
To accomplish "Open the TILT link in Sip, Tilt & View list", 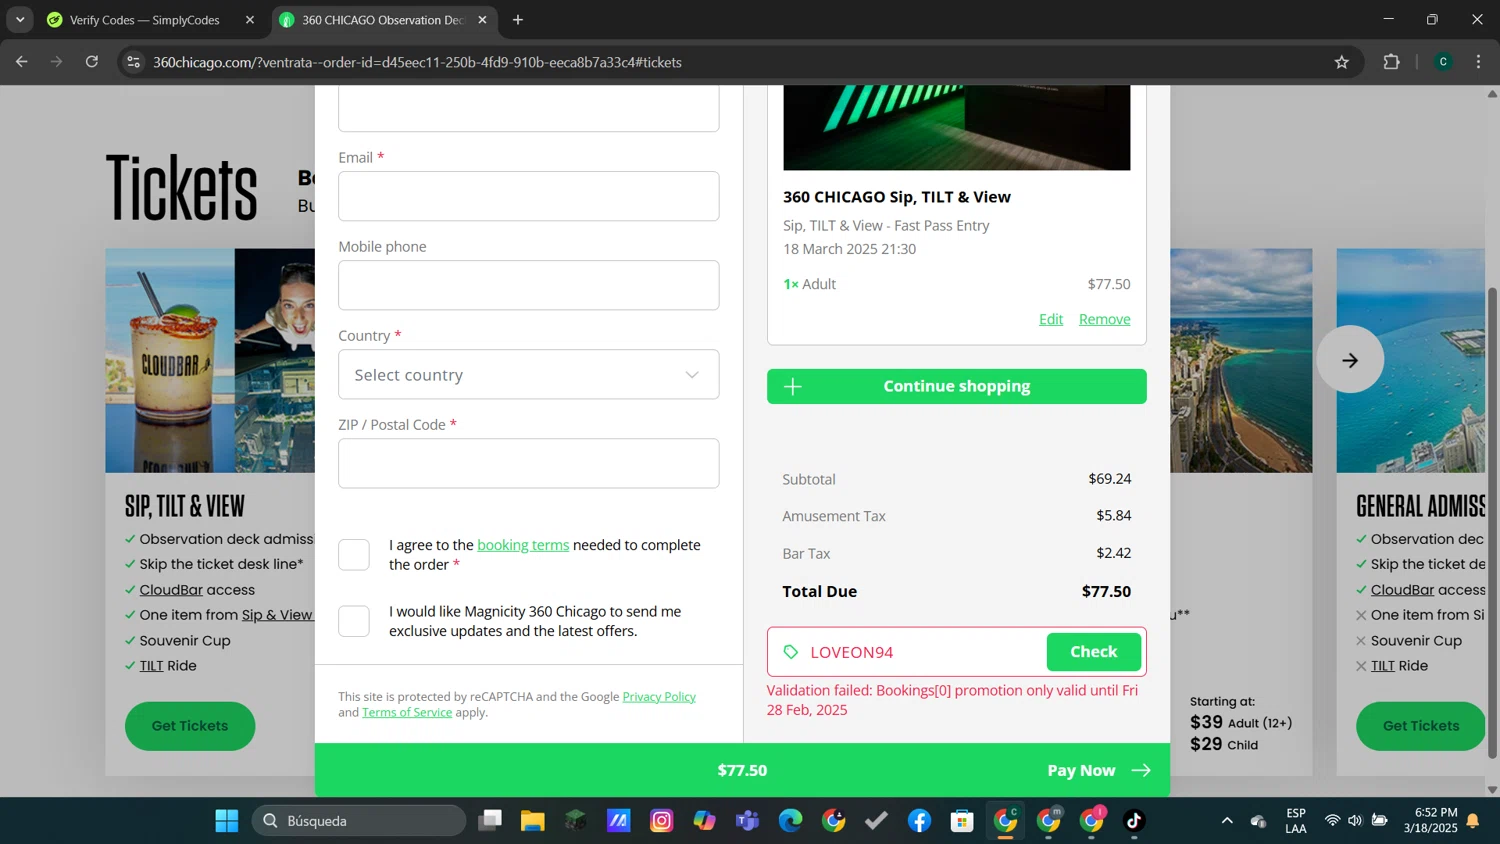I will point(151,666).
